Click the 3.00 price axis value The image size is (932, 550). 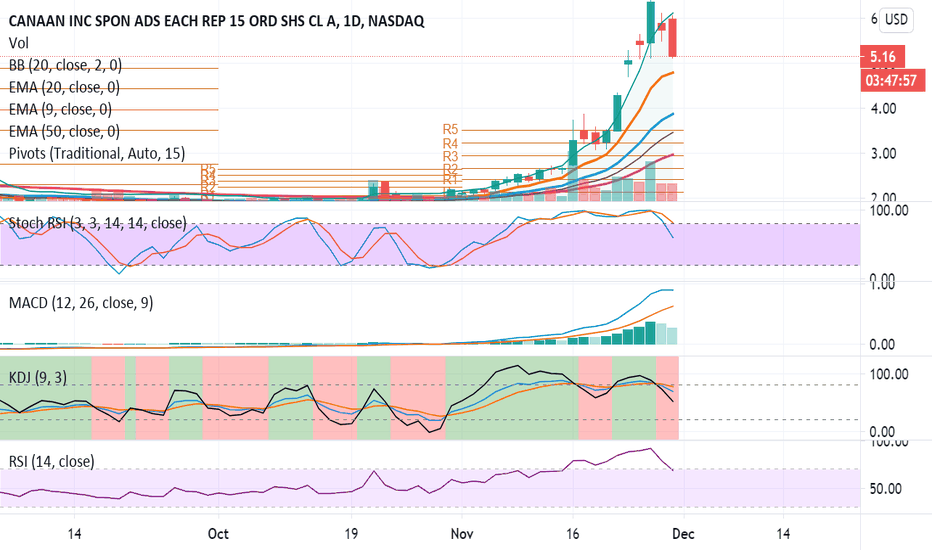[883, 153]
